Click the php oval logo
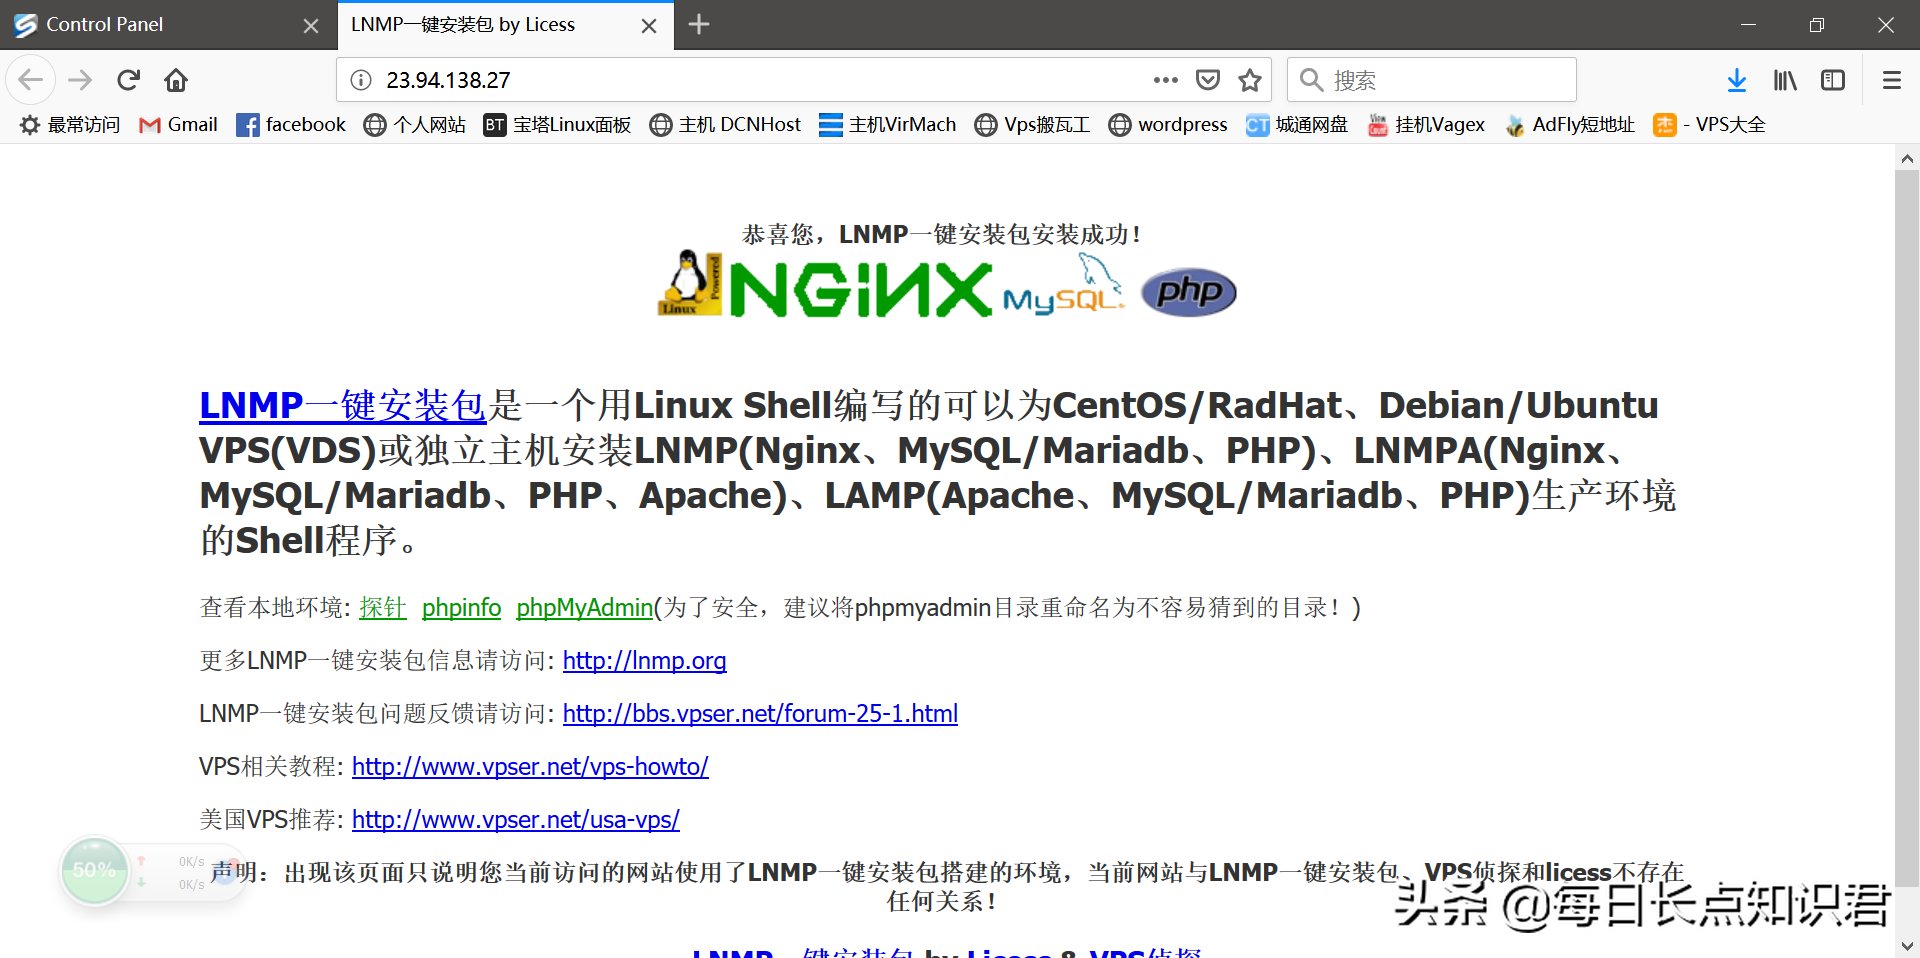Image resolution: width=1920 pixels, height=958 pixels. [1189, 292]
